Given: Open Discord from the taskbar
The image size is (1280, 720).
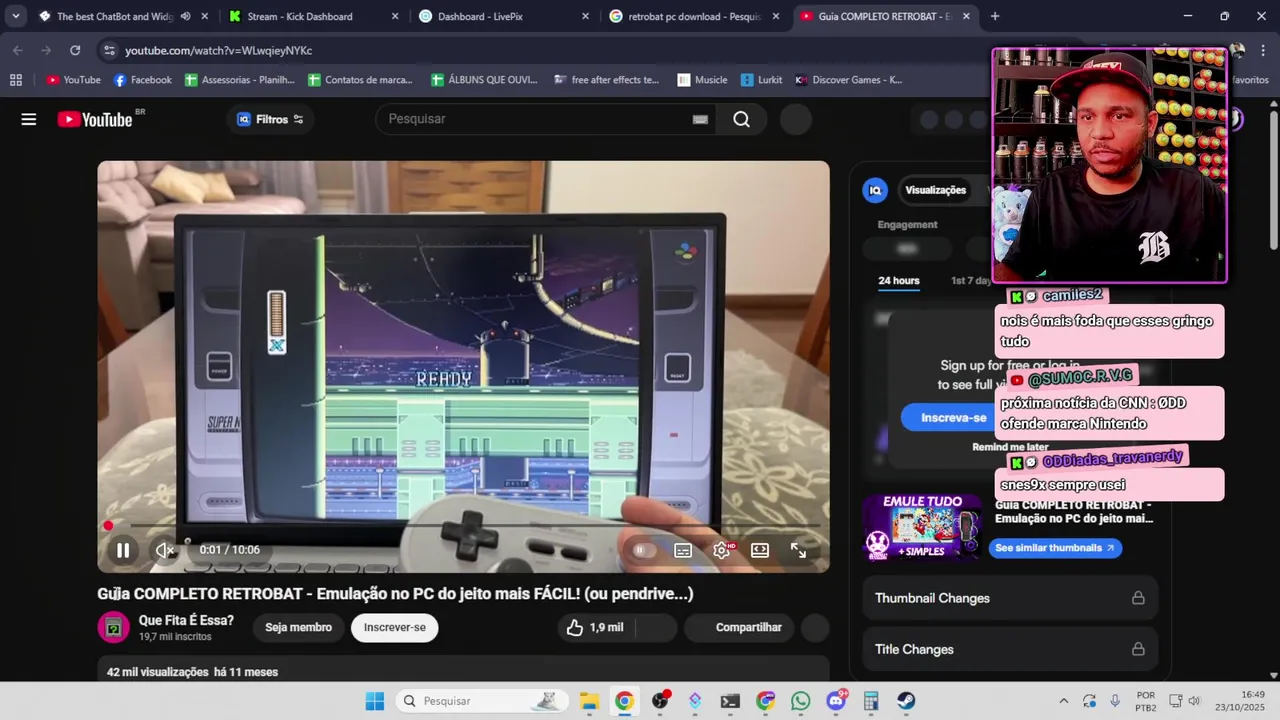Looking at the screenshot, I should [x=836, y=701].
